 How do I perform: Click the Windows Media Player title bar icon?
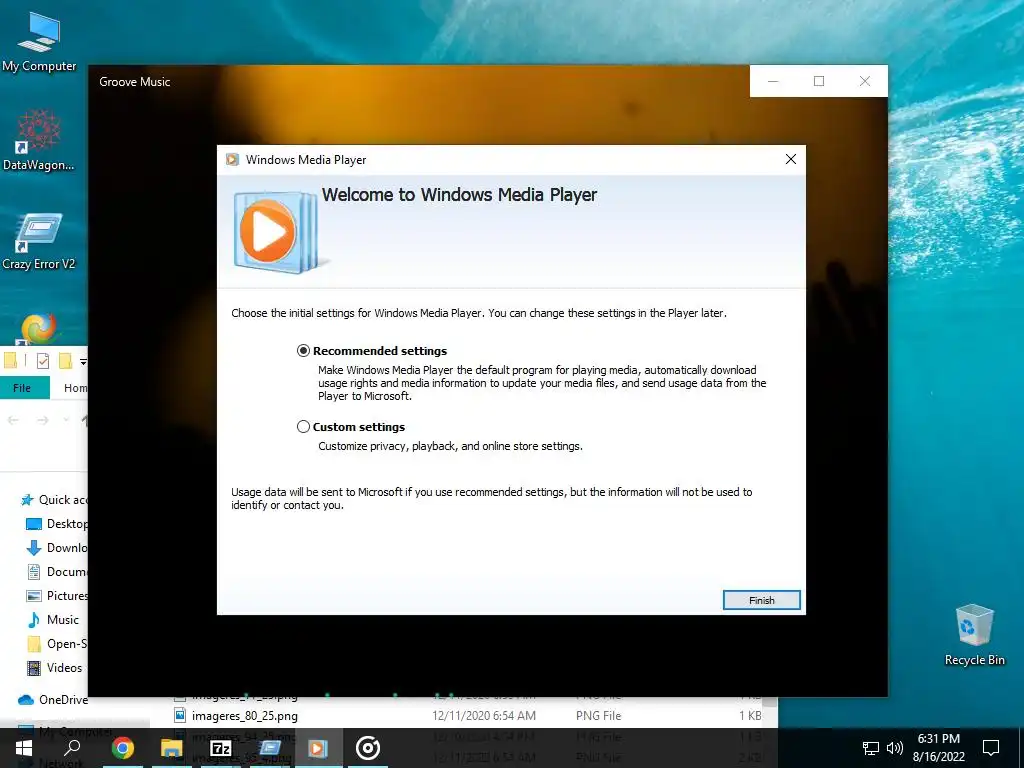(232, 159)
